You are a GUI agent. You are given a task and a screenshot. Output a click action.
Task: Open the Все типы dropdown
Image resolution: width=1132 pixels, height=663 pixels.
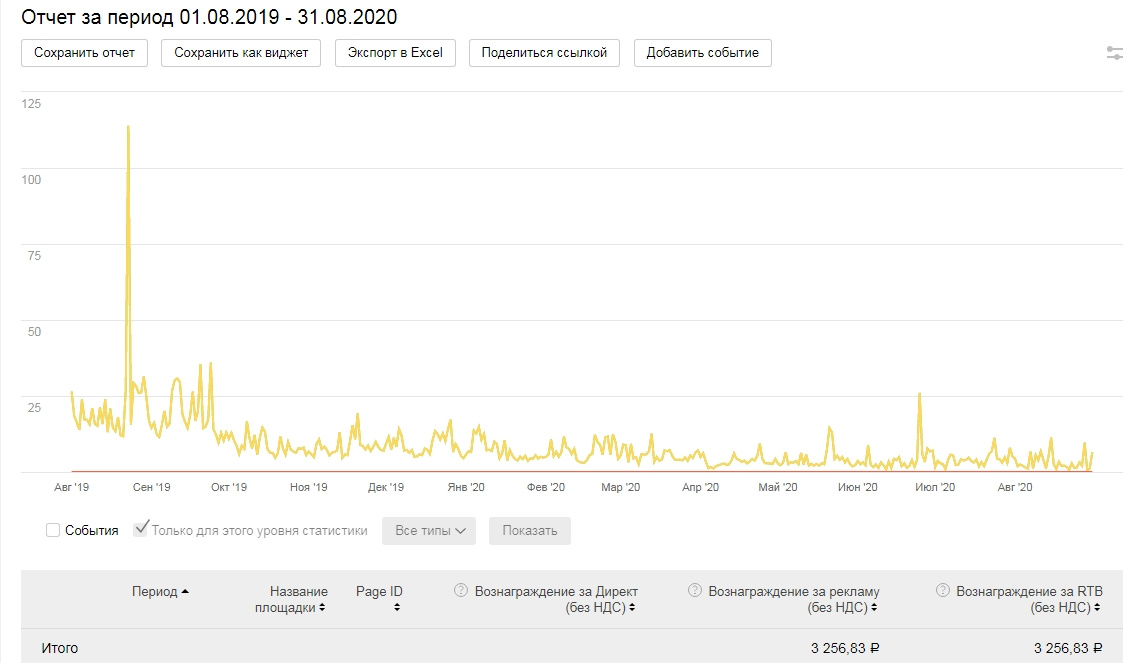click(429, 530)
